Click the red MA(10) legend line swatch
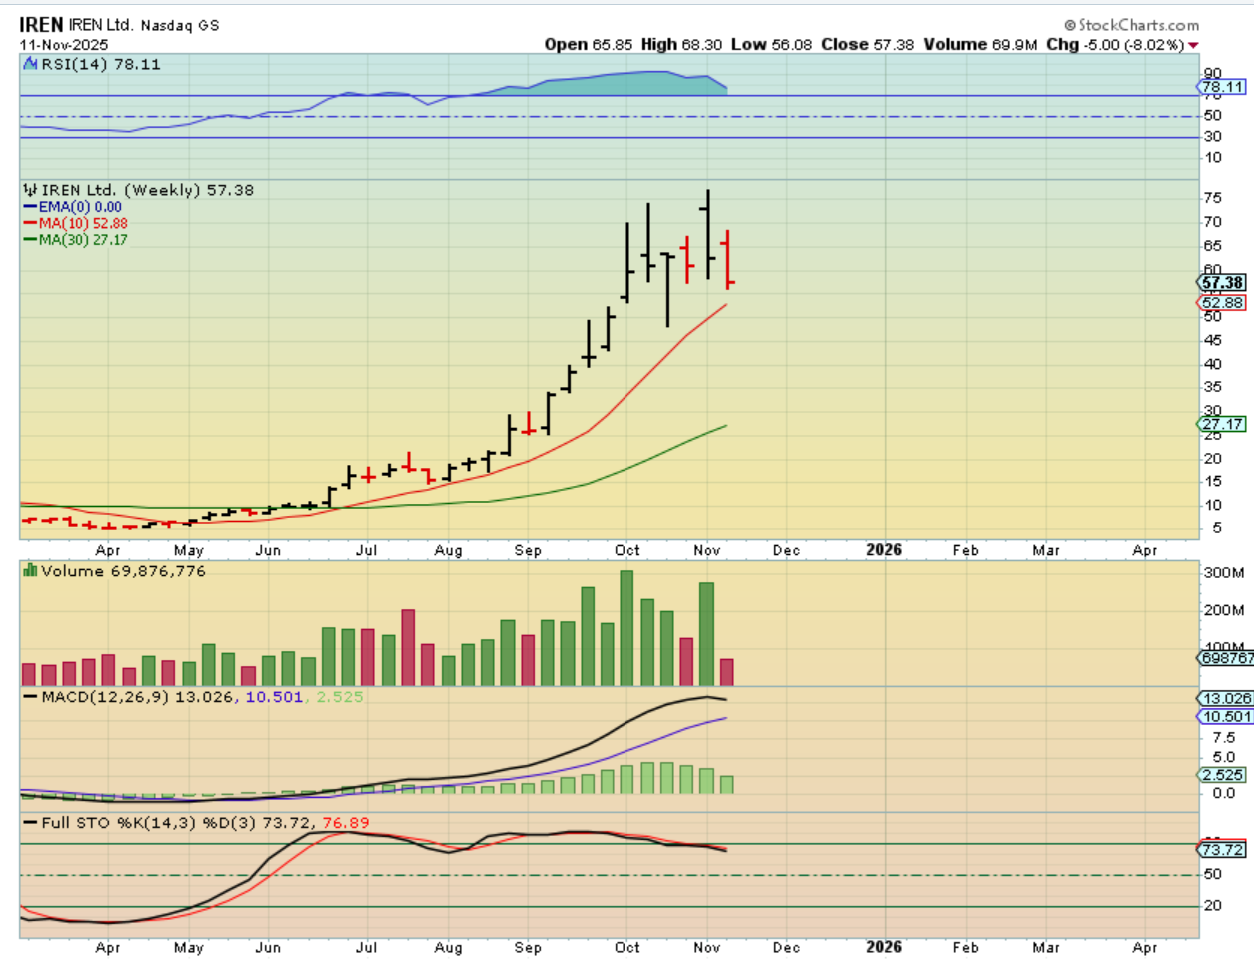This screenshot has width=1254, height=975. click(30, 223)
